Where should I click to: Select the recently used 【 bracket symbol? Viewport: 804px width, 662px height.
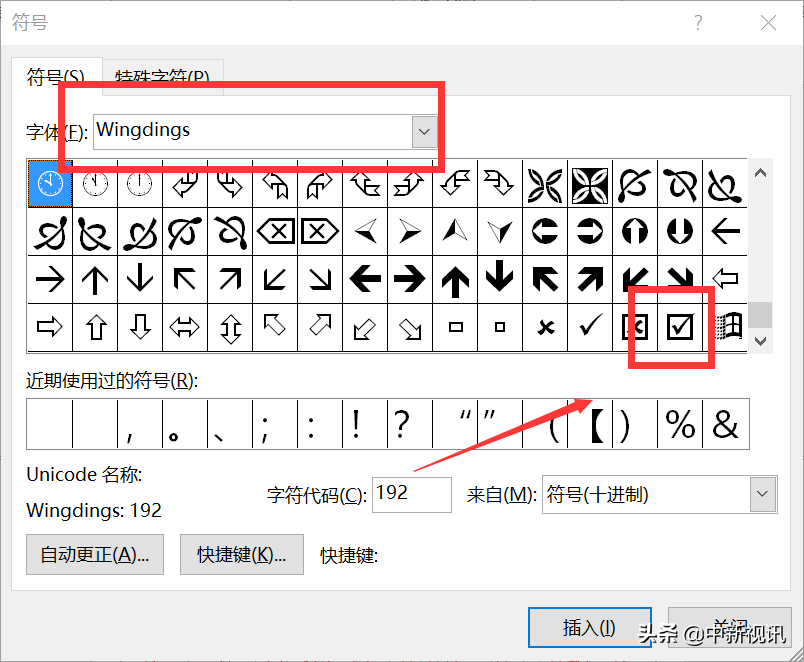590,424
